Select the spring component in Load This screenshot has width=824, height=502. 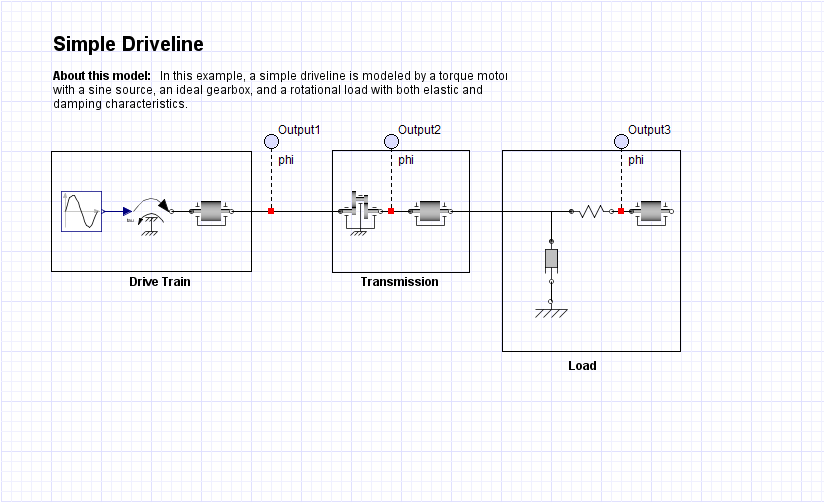591,211
